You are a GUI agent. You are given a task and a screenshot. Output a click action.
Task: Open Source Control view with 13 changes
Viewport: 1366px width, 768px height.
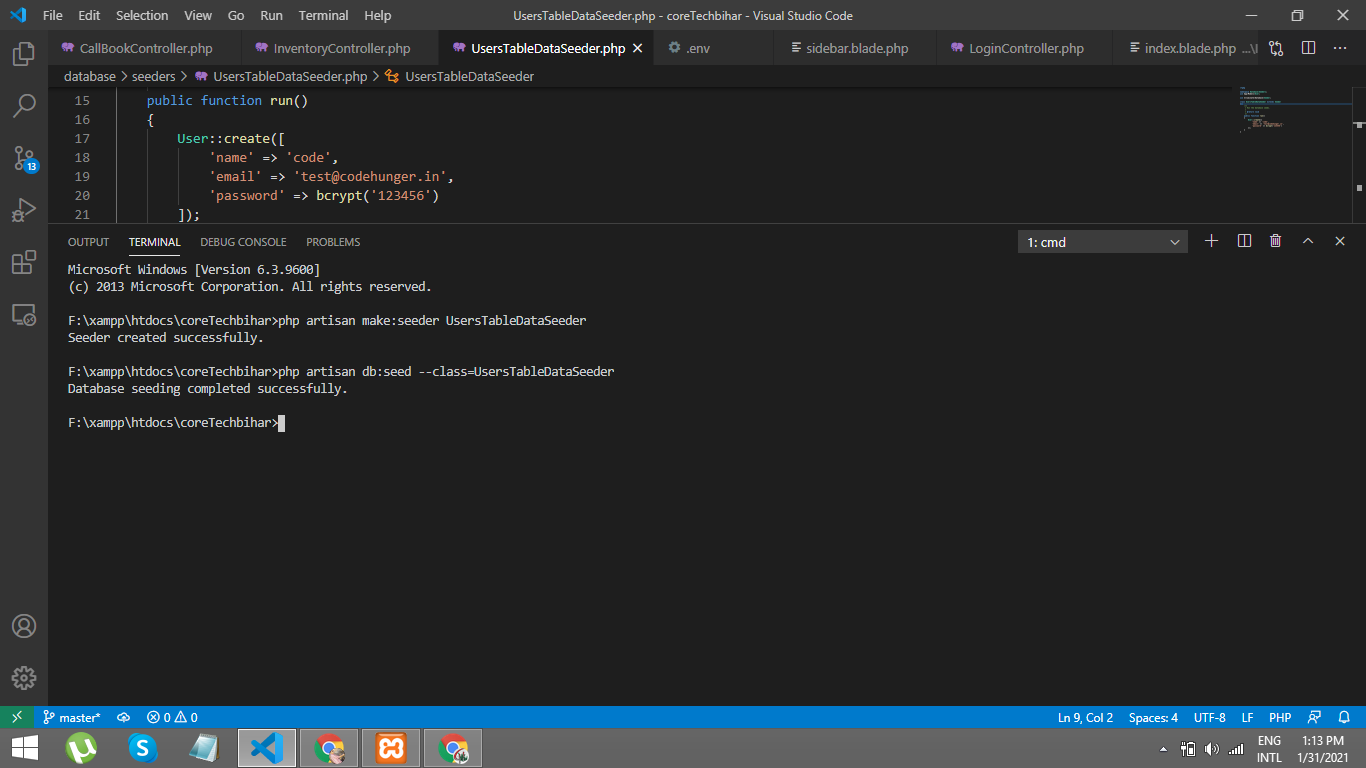click(x=24, y=158)
